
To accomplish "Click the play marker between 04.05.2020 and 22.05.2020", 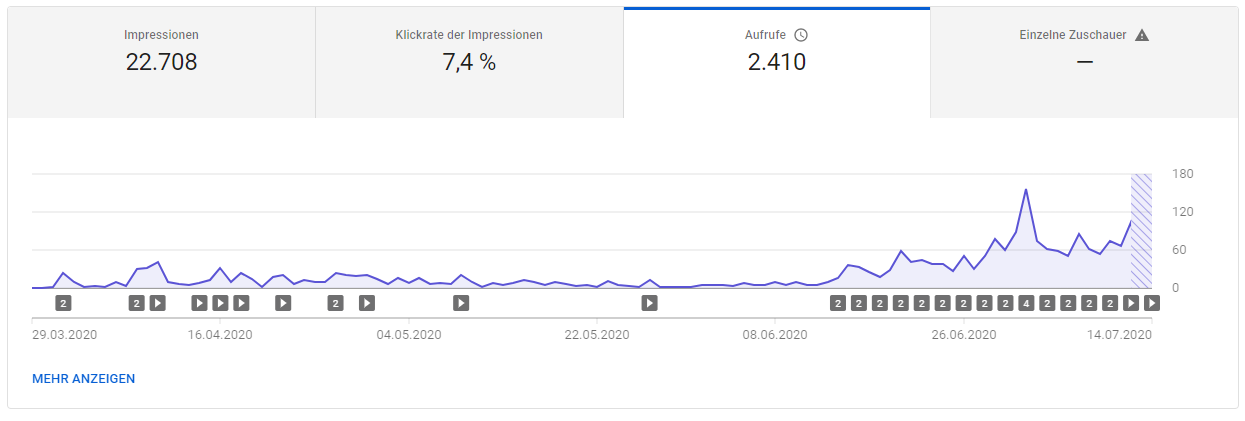I will pyautogui.click(x=461, y=302).
